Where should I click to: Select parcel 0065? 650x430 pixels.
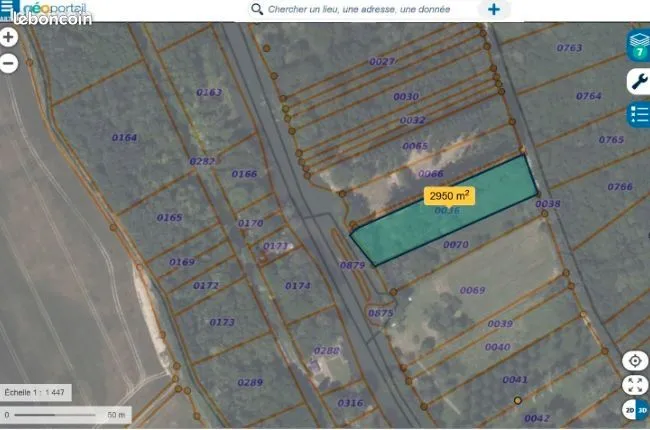click(x=415, y=146)
